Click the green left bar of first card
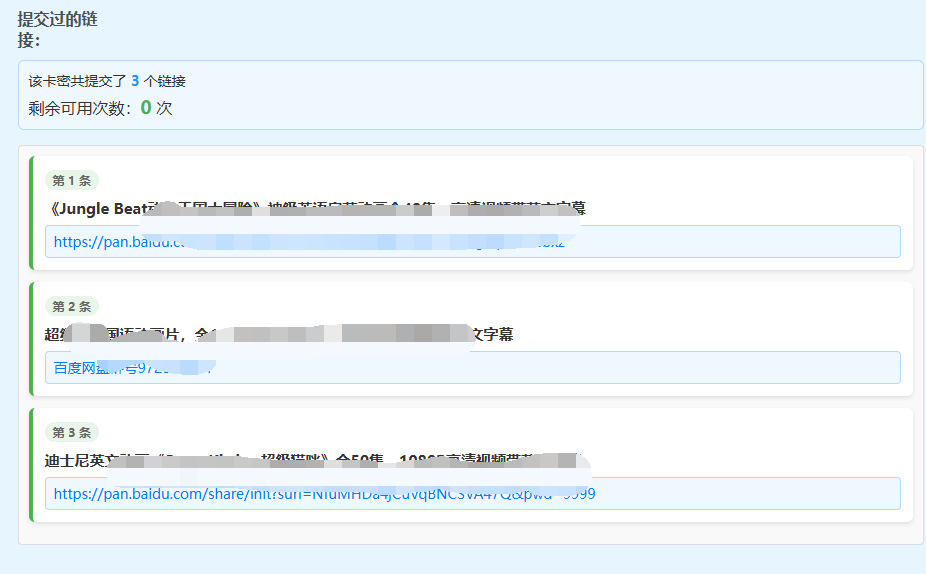This screenshot has height=574, width=926. 31,213
